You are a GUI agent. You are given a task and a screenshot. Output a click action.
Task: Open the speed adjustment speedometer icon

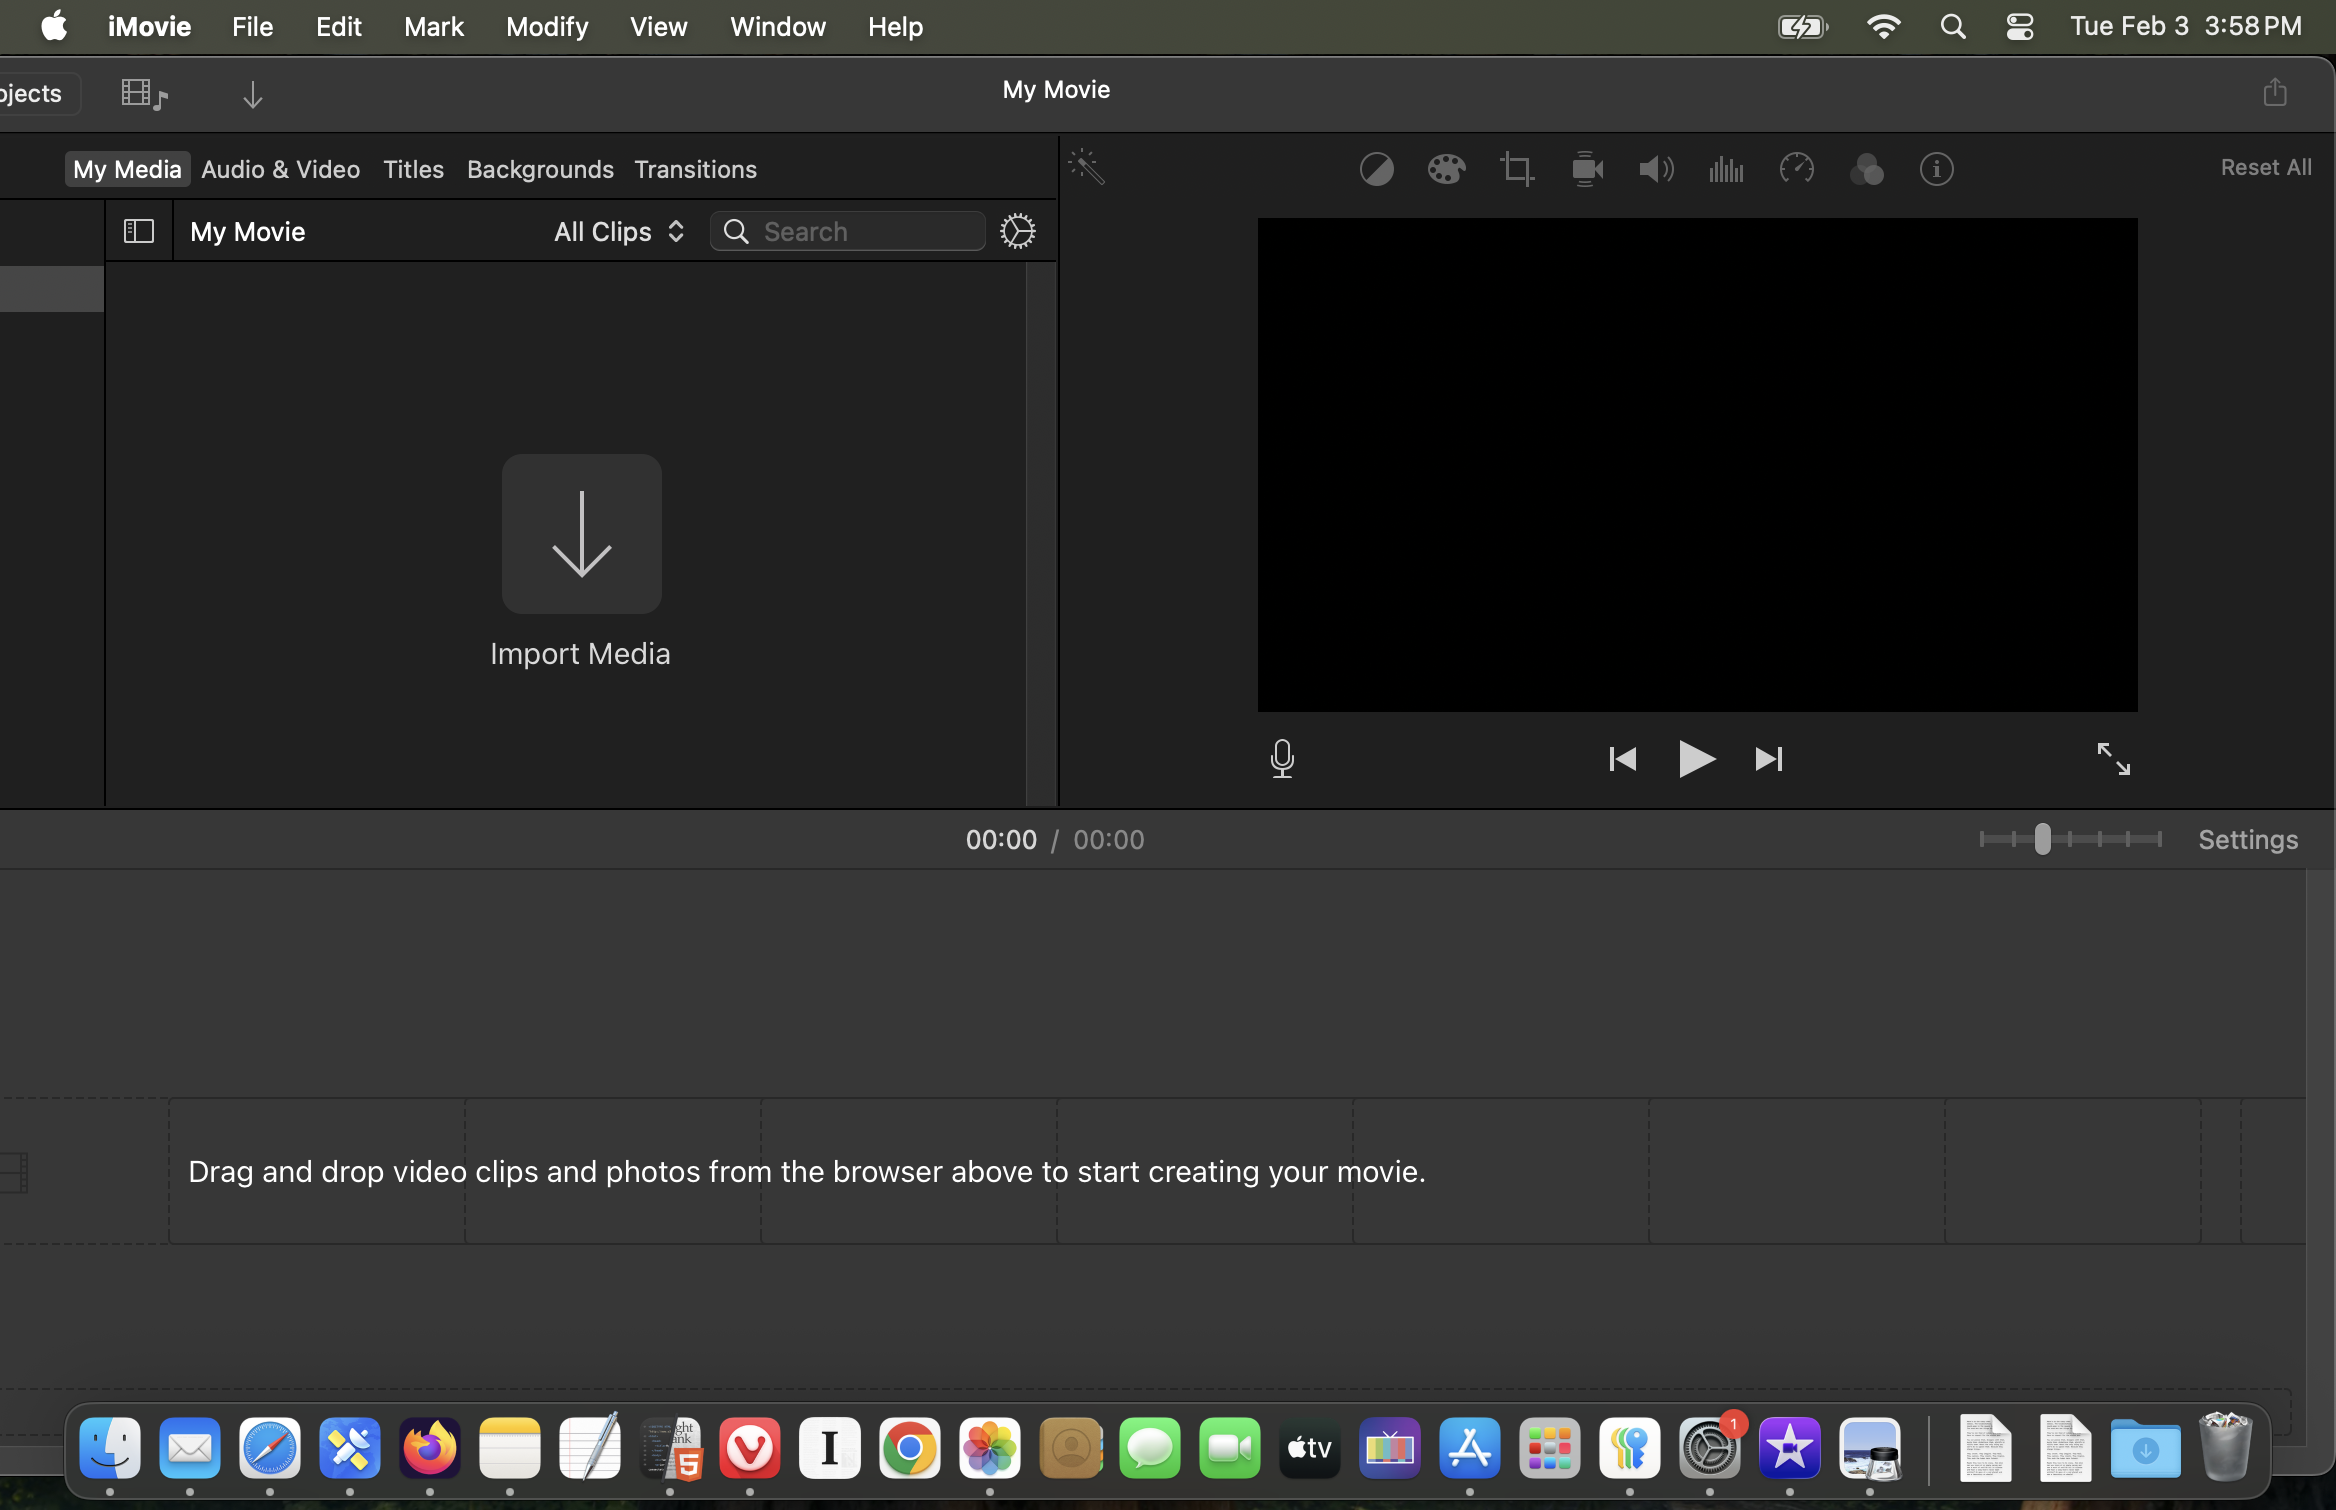coord(1796,169)
